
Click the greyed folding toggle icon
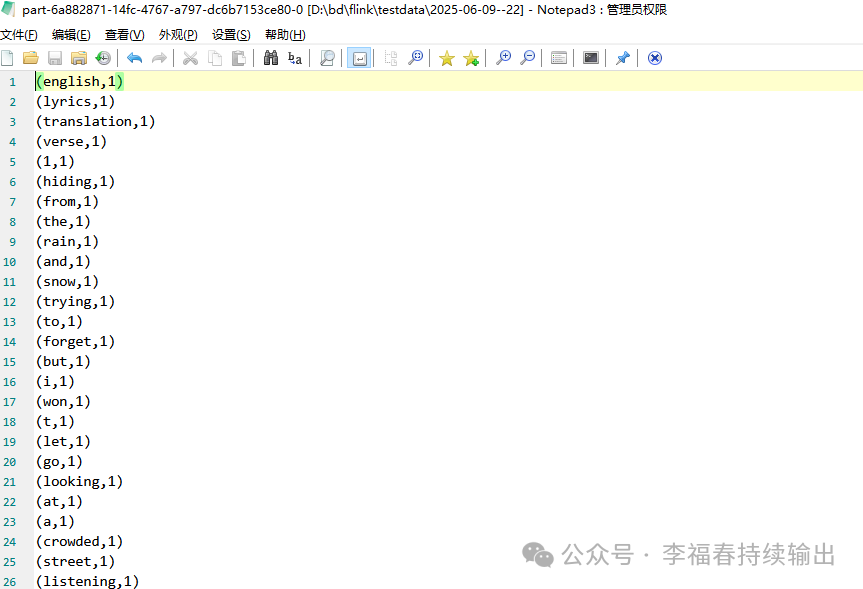tap(391, 58)
